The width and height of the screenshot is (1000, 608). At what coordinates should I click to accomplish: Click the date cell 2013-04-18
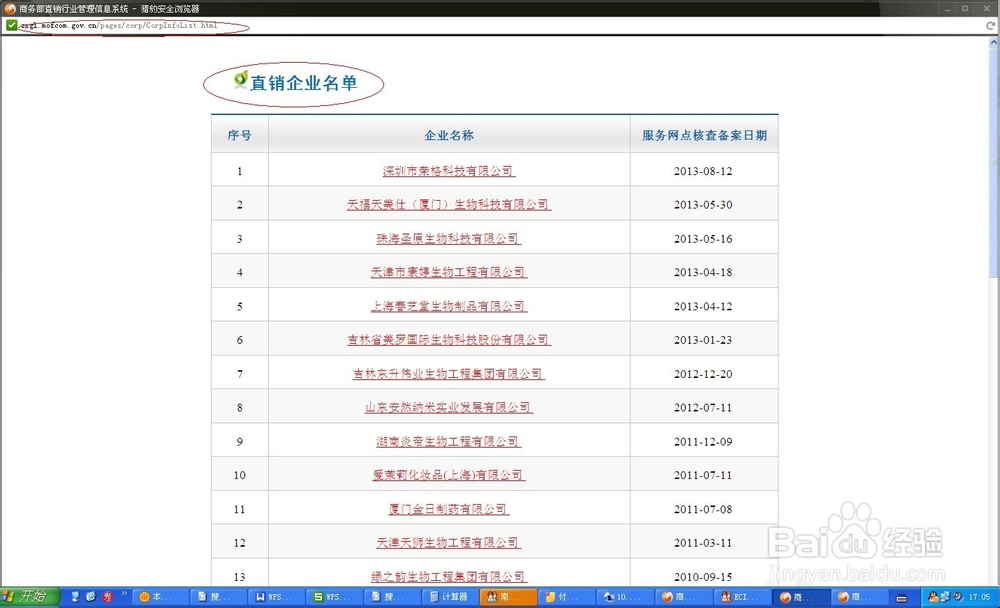click(703, 272)
